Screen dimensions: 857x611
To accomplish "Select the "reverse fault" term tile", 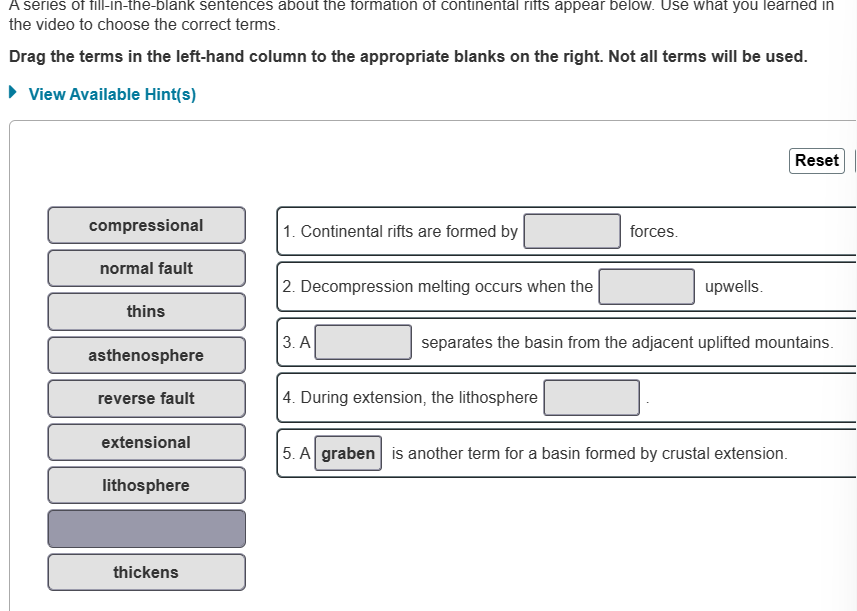I will tap(146, 398).
